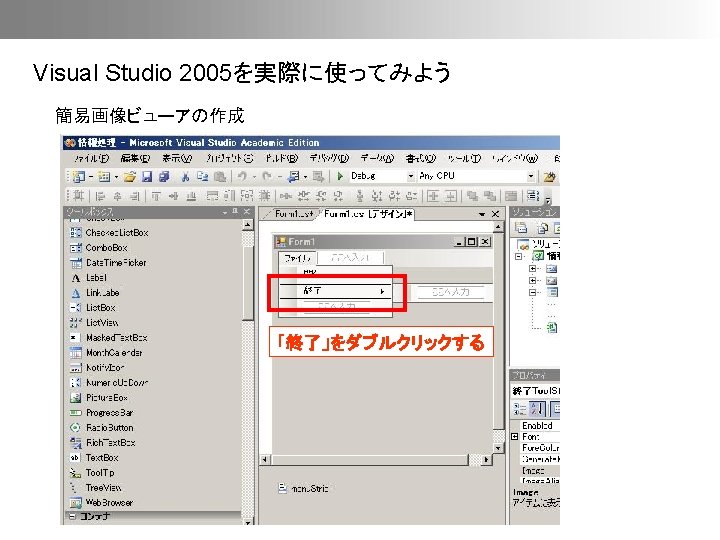Switch to the Form1.cs code tab
The height and width of the screenshot is (540, 720).
pyautogui.click(x=293, y=214)
